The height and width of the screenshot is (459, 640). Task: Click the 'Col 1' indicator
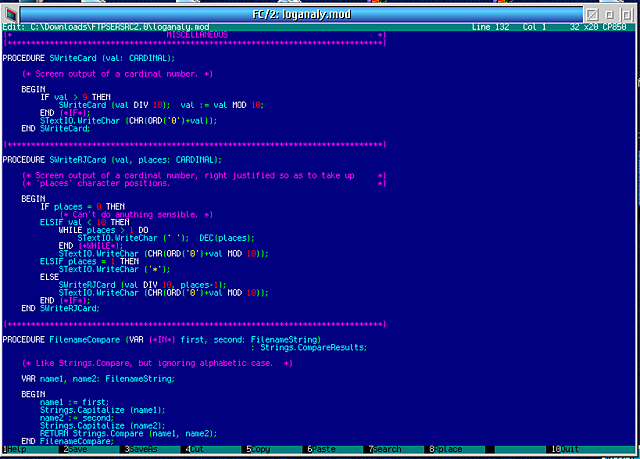coord(534,27)
